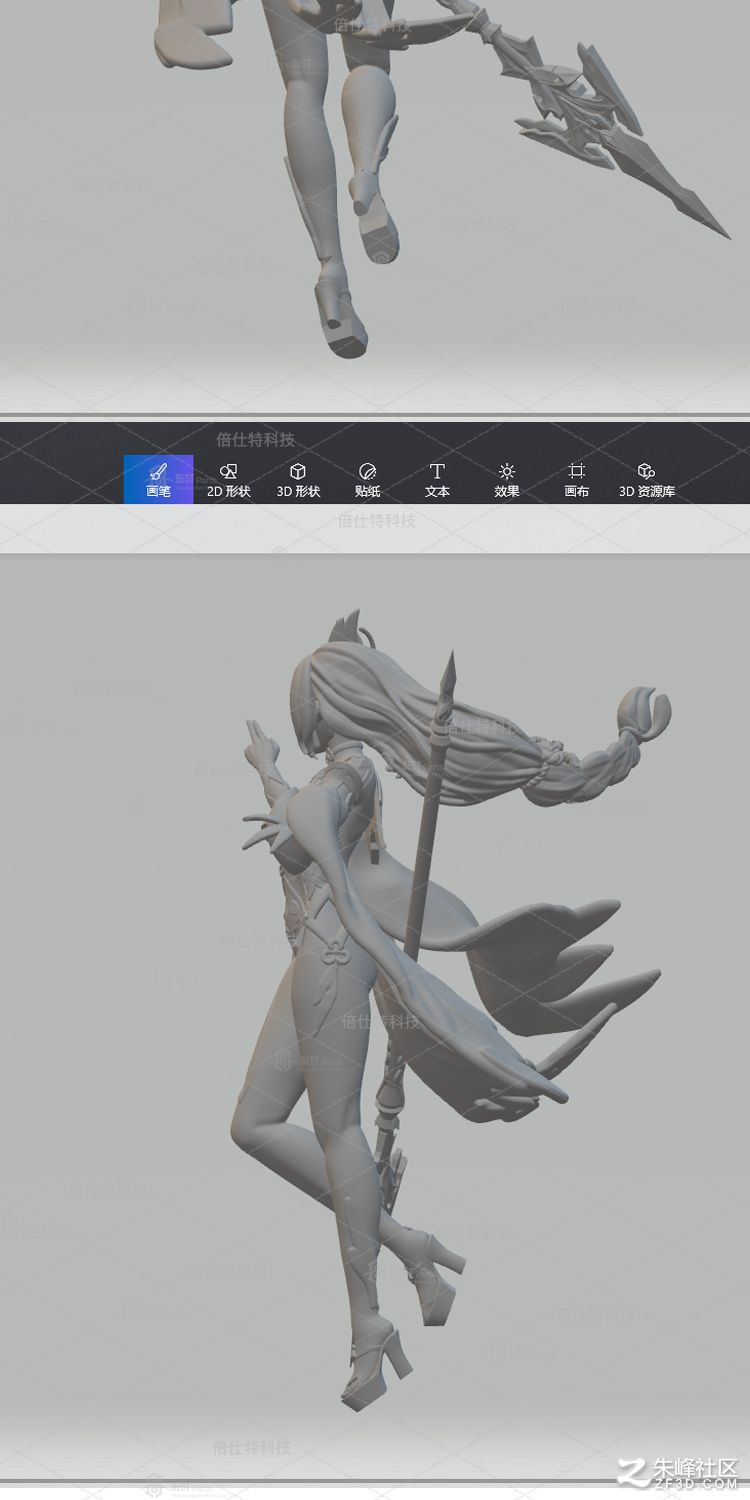750x1500 pixels.
Task: Open the 效果 effects panel
Action: tap(507, 479)
